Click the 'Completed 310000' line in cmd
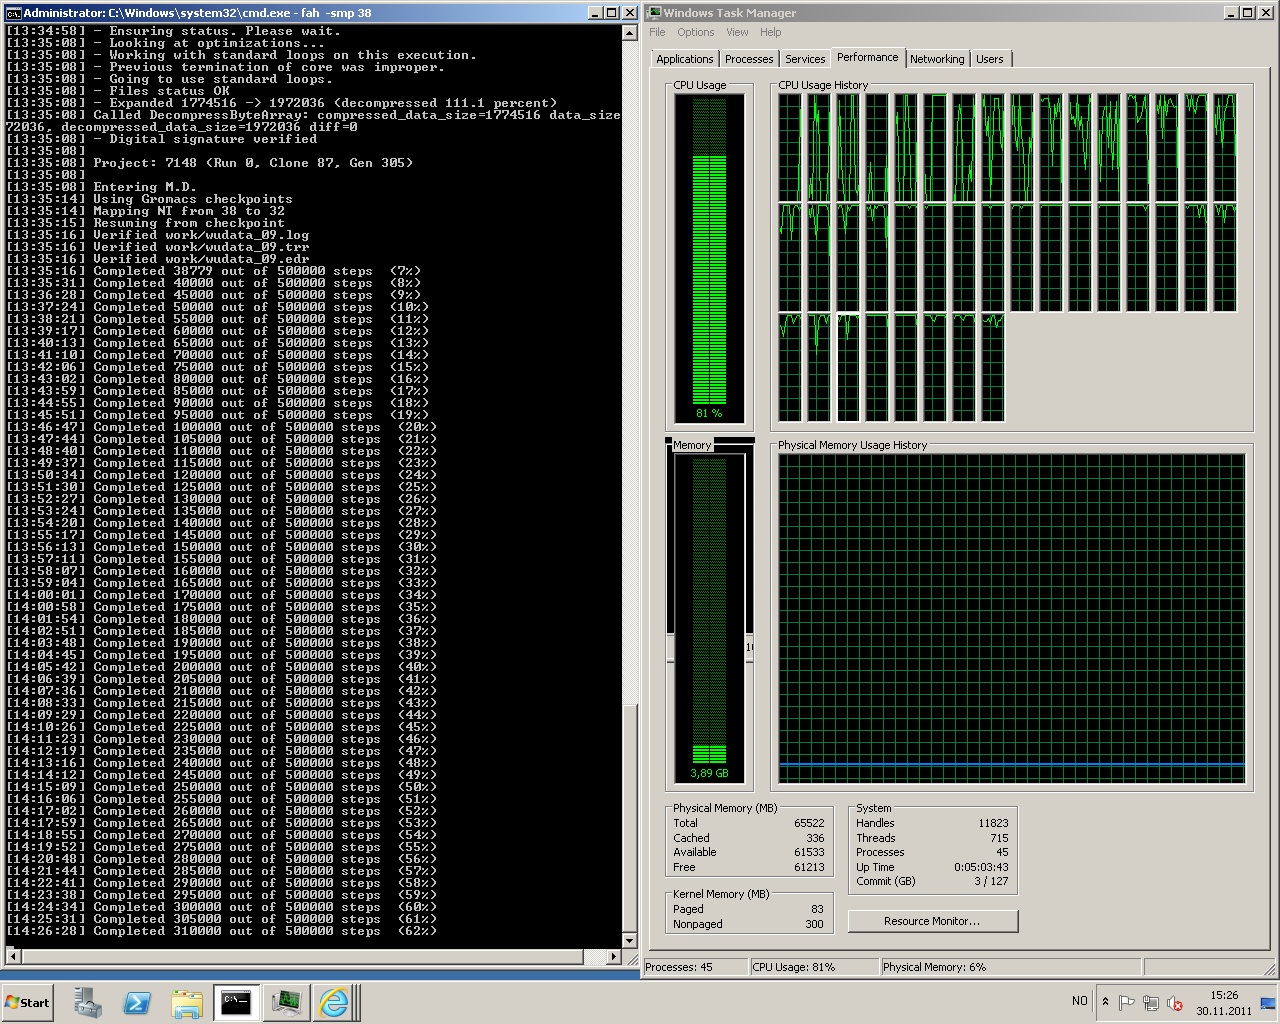 click(x=222, y=931)
